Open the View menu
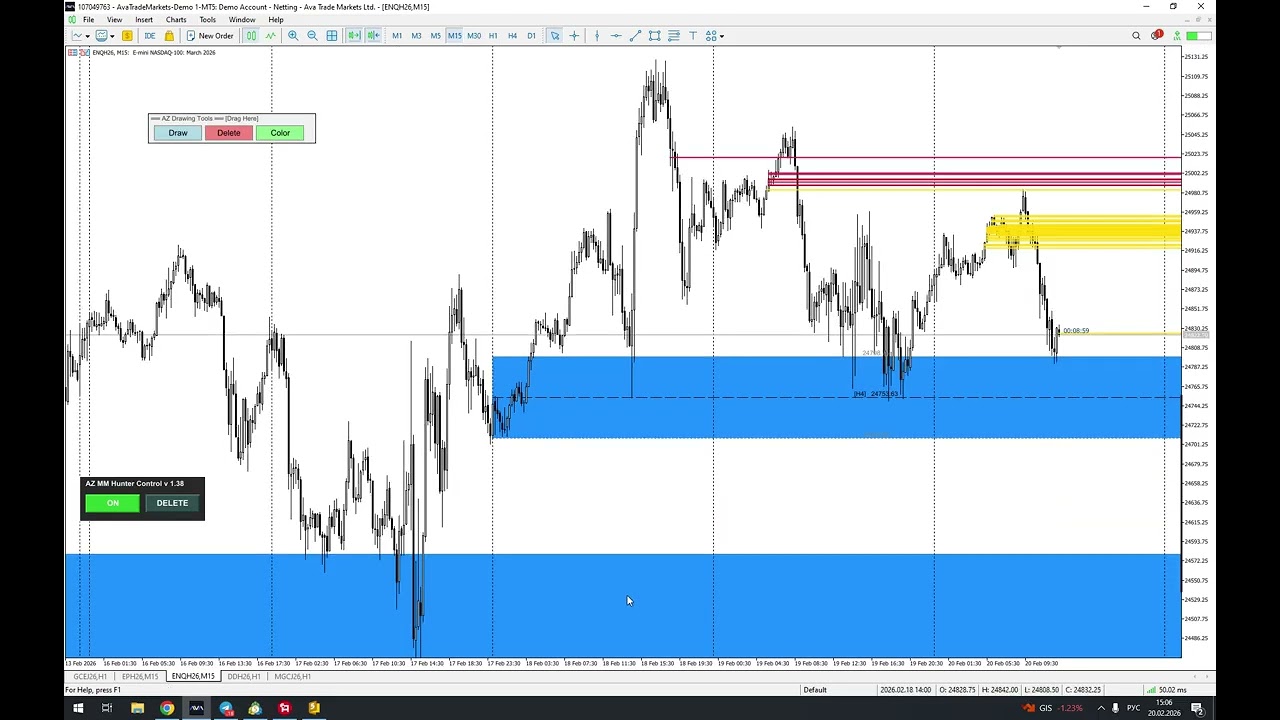 point(115,19)
